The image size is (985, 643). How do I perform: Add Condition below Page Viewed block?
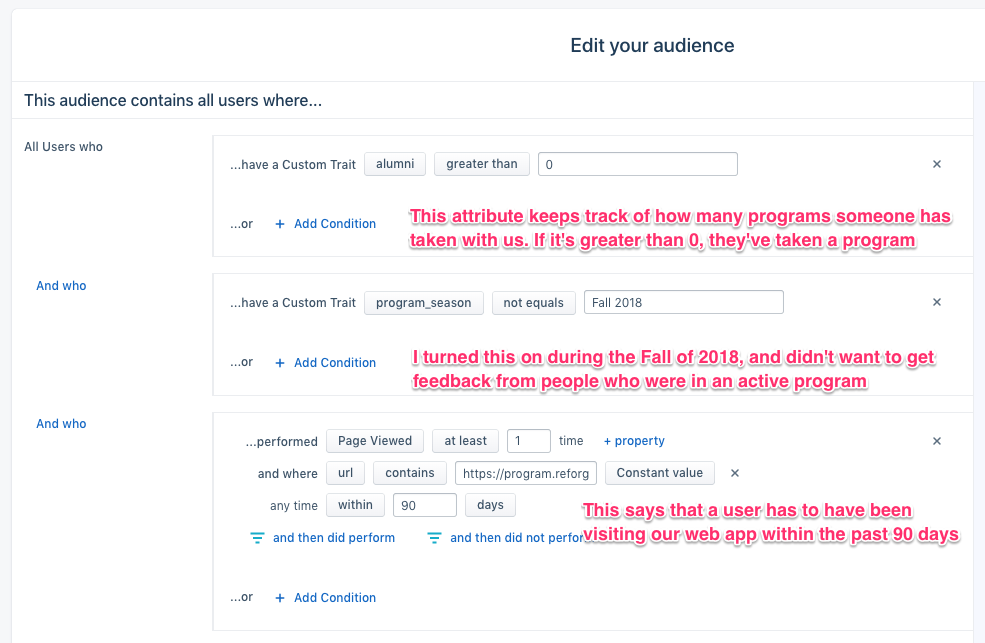(325, 598)
